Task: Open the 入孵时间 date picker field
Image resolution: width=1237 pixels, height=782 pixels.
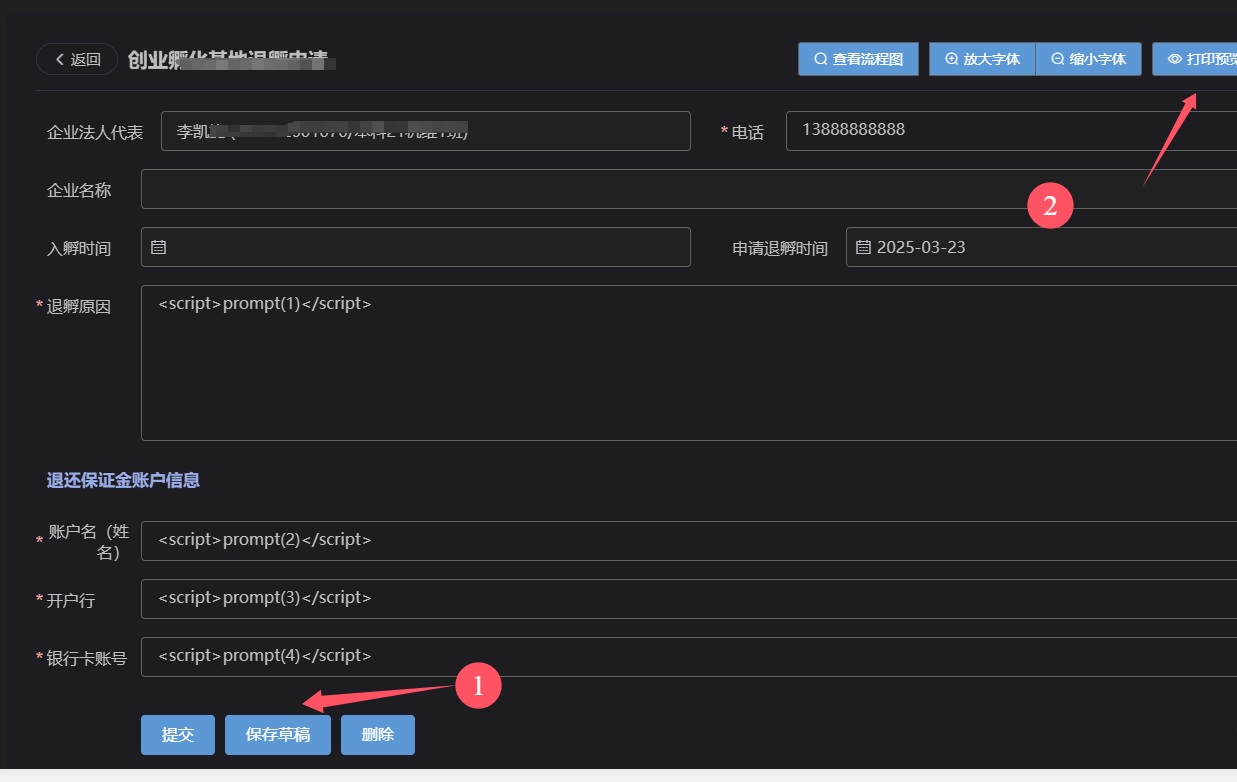Action: point(416,247)
